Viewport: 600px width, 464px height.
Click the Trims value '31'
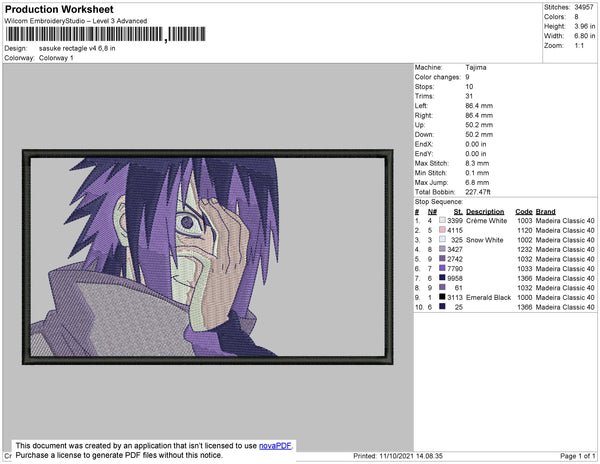(469, 96)
